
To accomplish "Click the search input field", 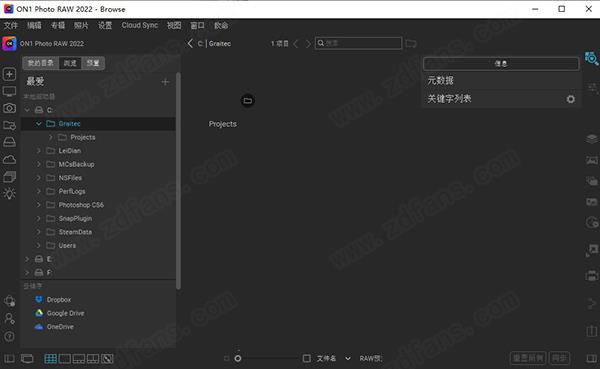I will 359,43.
